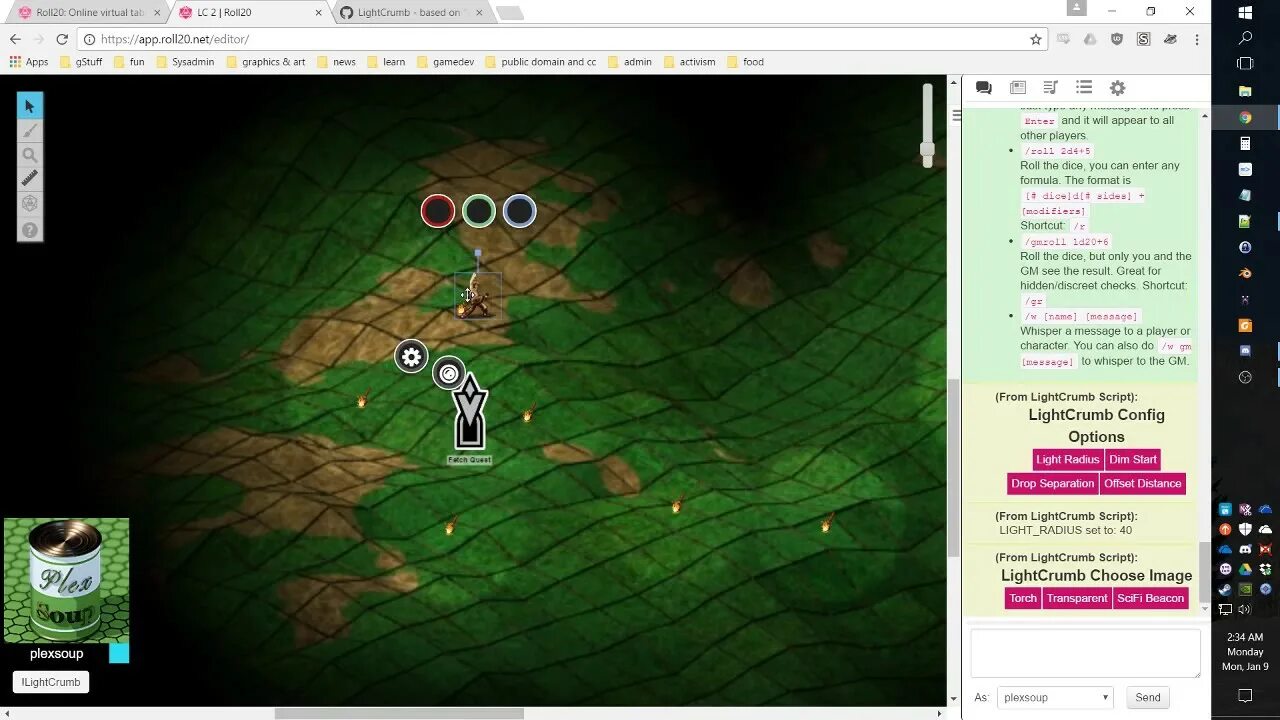
Task: Click the Light Radius config button
Action: [x=1067, y=460]
